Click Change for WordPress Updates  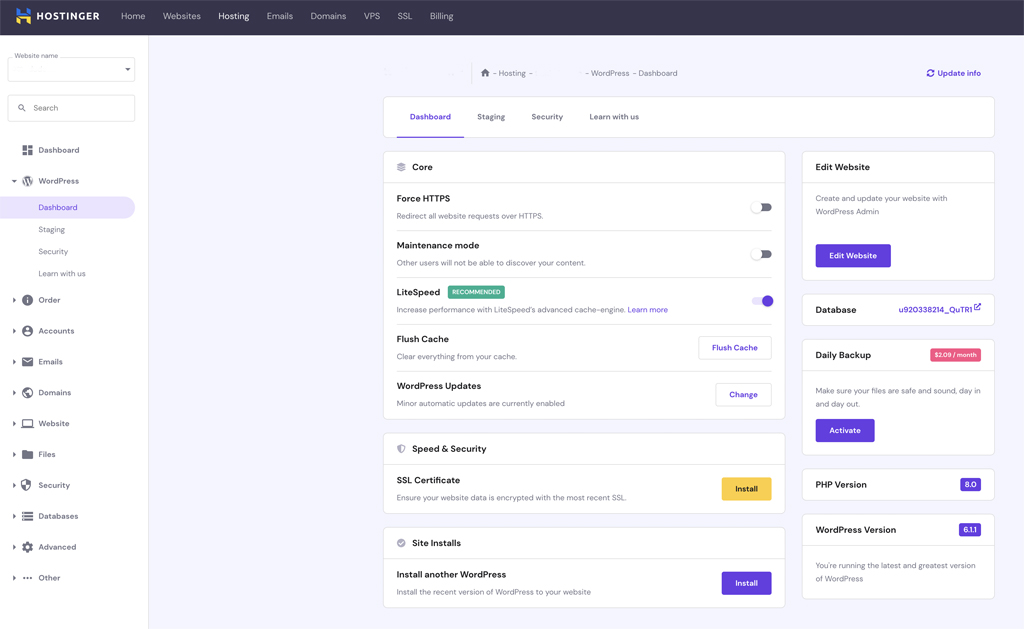pos(743,395)
